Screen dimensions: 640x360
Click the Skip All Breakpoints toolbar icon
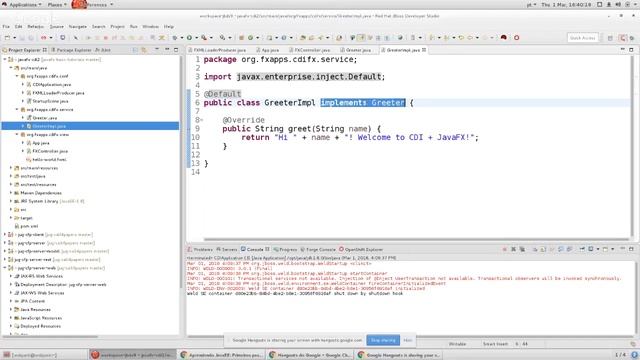click(76, 38)
